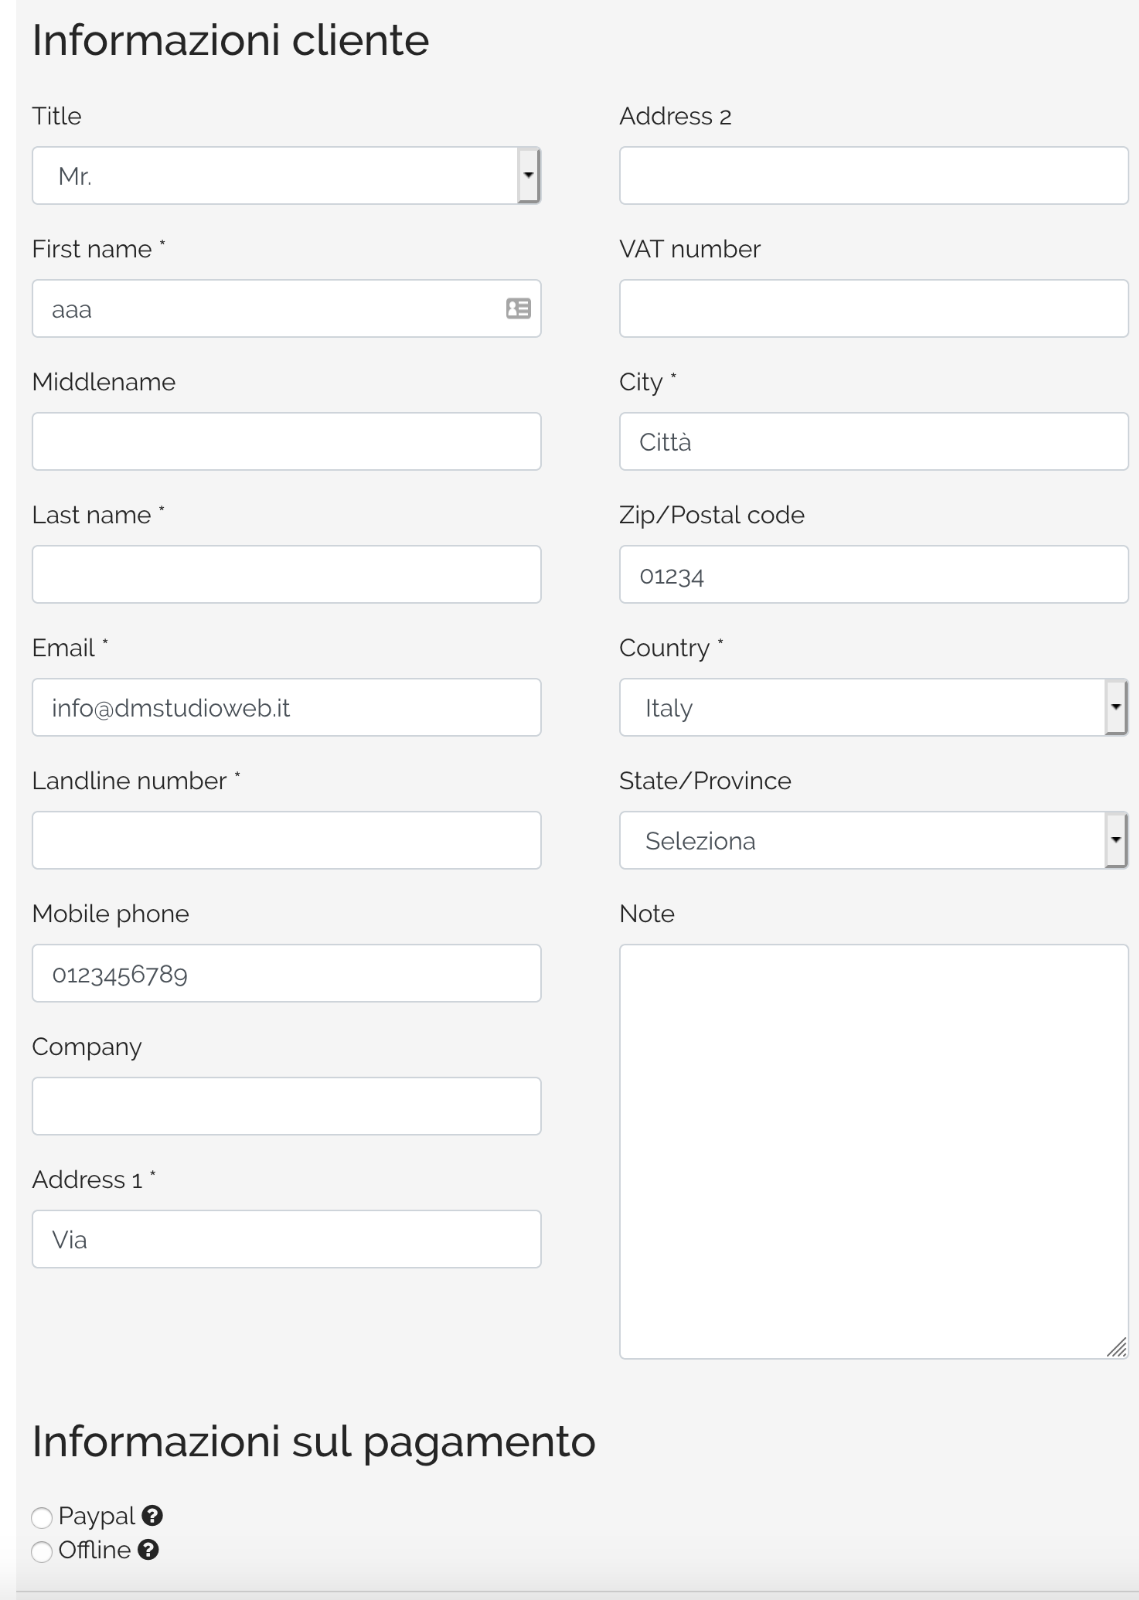Screen dimensions: 1139x1600
Task: Focus the Middlename input box
Action: point(286,442)
